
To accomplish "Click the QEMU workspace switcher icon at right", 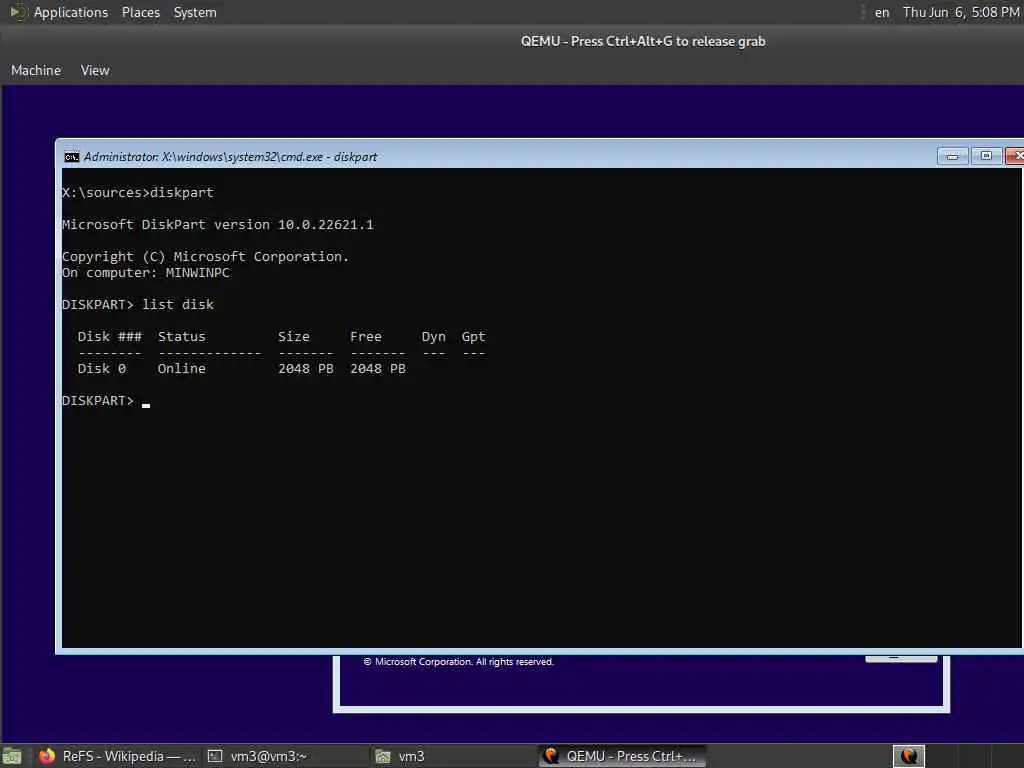I will click(908, 756).
